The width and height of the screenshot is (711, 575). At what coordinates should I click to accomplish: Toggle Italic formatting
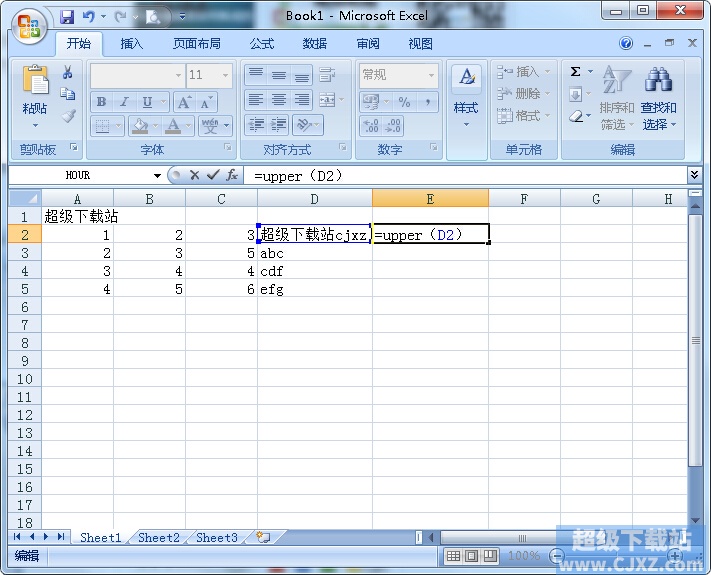pyautogui.click(x=124, y=102)
